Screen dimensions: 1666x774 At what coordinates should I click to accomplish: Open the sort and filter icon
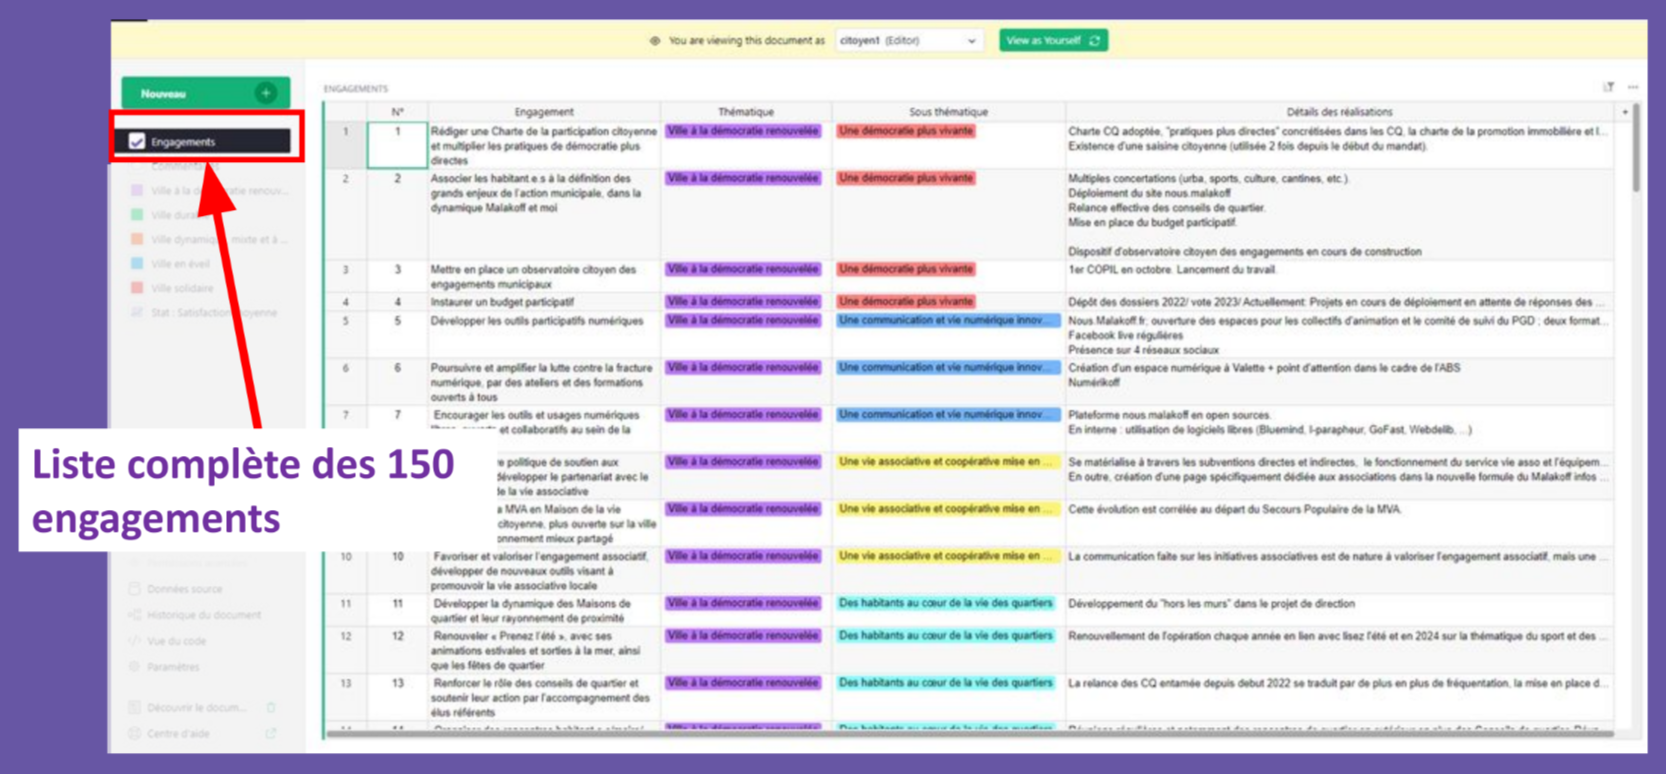point(1609,88)
